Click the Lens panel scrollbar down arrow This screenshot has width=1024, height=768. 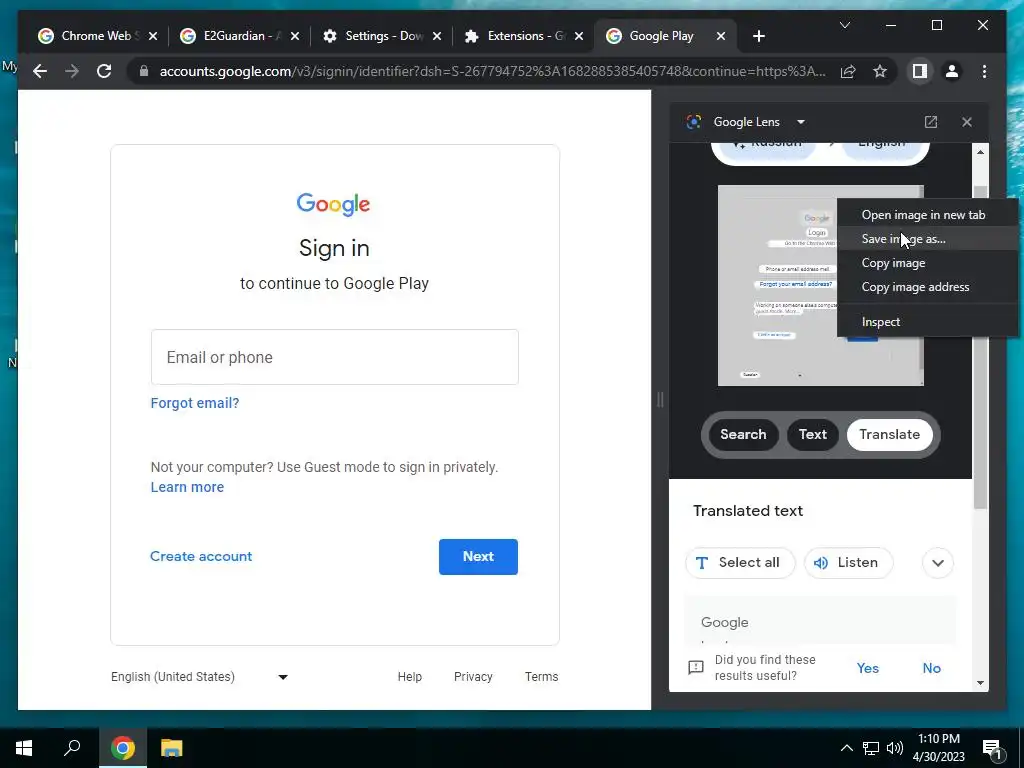[x=980, y=683]
